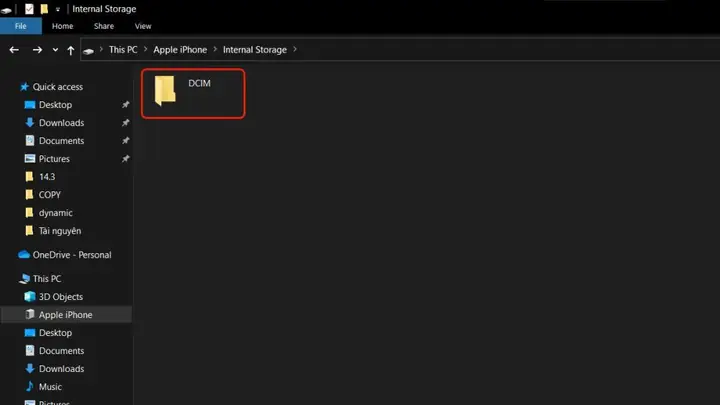This screenshot has width=720, height=405.
Task: Select Quick access in sidebar
Action: (x=58, y=87)
